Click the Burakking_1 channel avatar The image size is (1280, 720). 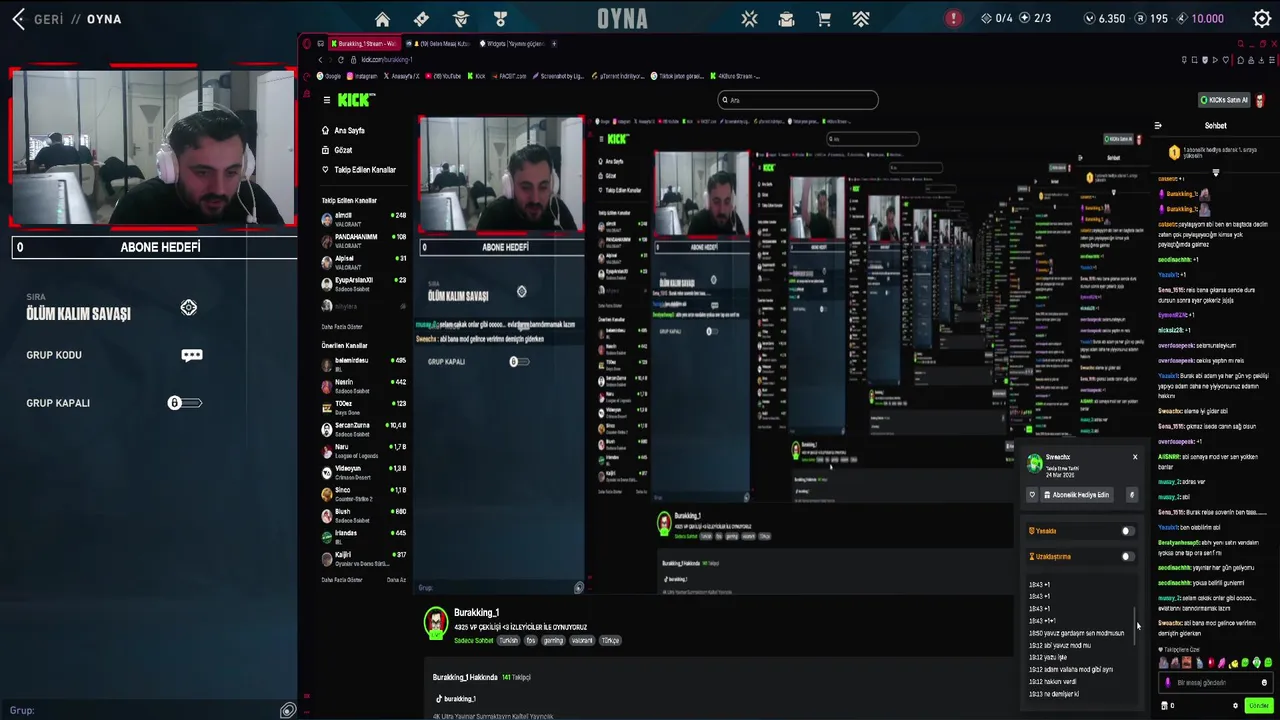[x=436, y=623]
